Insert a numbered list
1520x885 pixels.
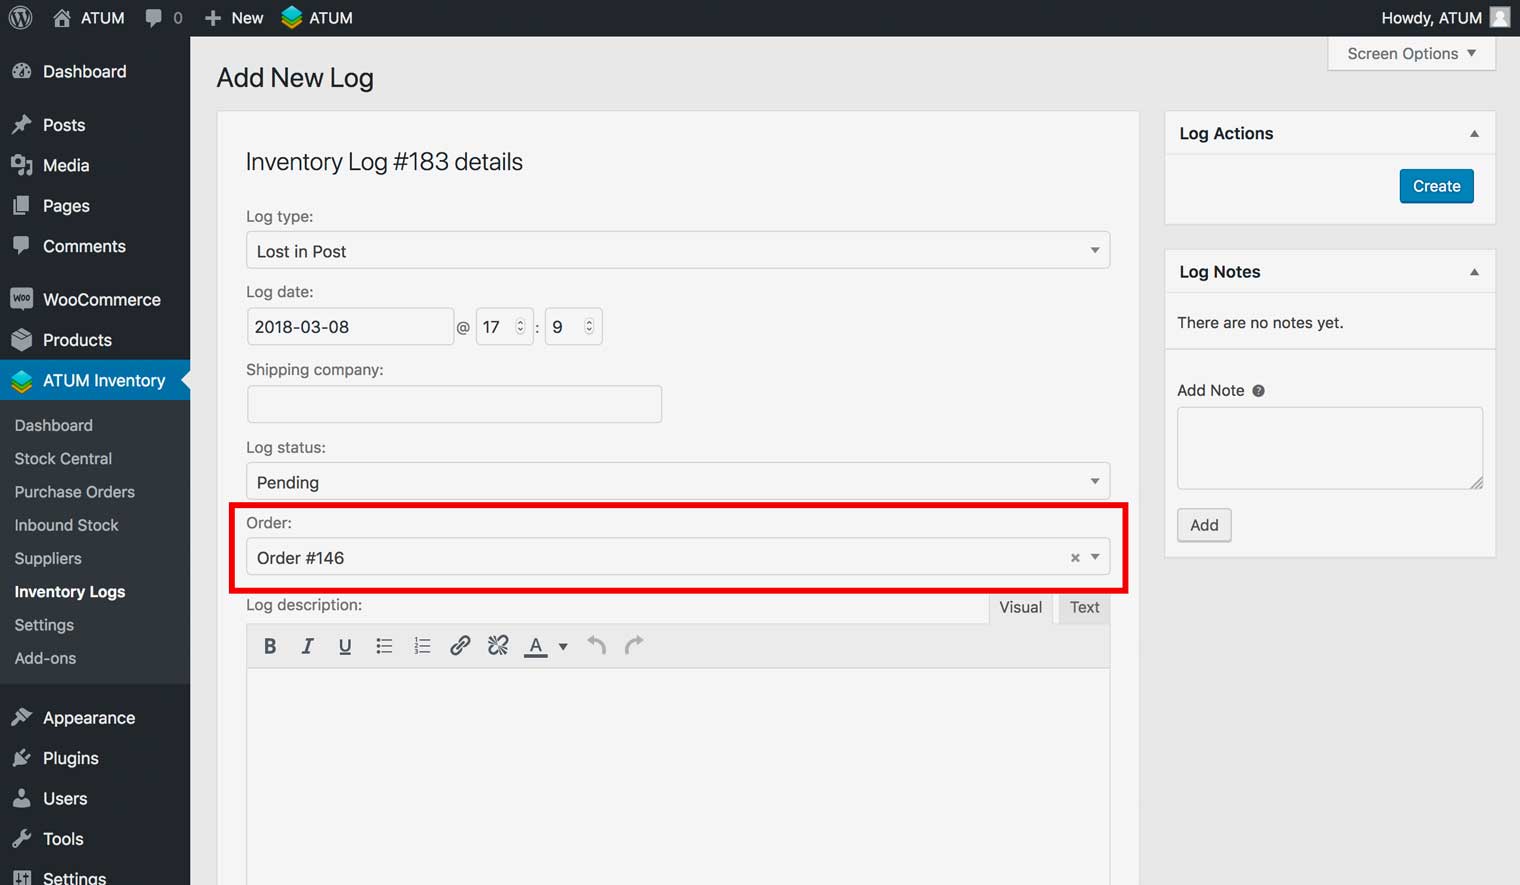pyautogui.click(x=422, y=646)
